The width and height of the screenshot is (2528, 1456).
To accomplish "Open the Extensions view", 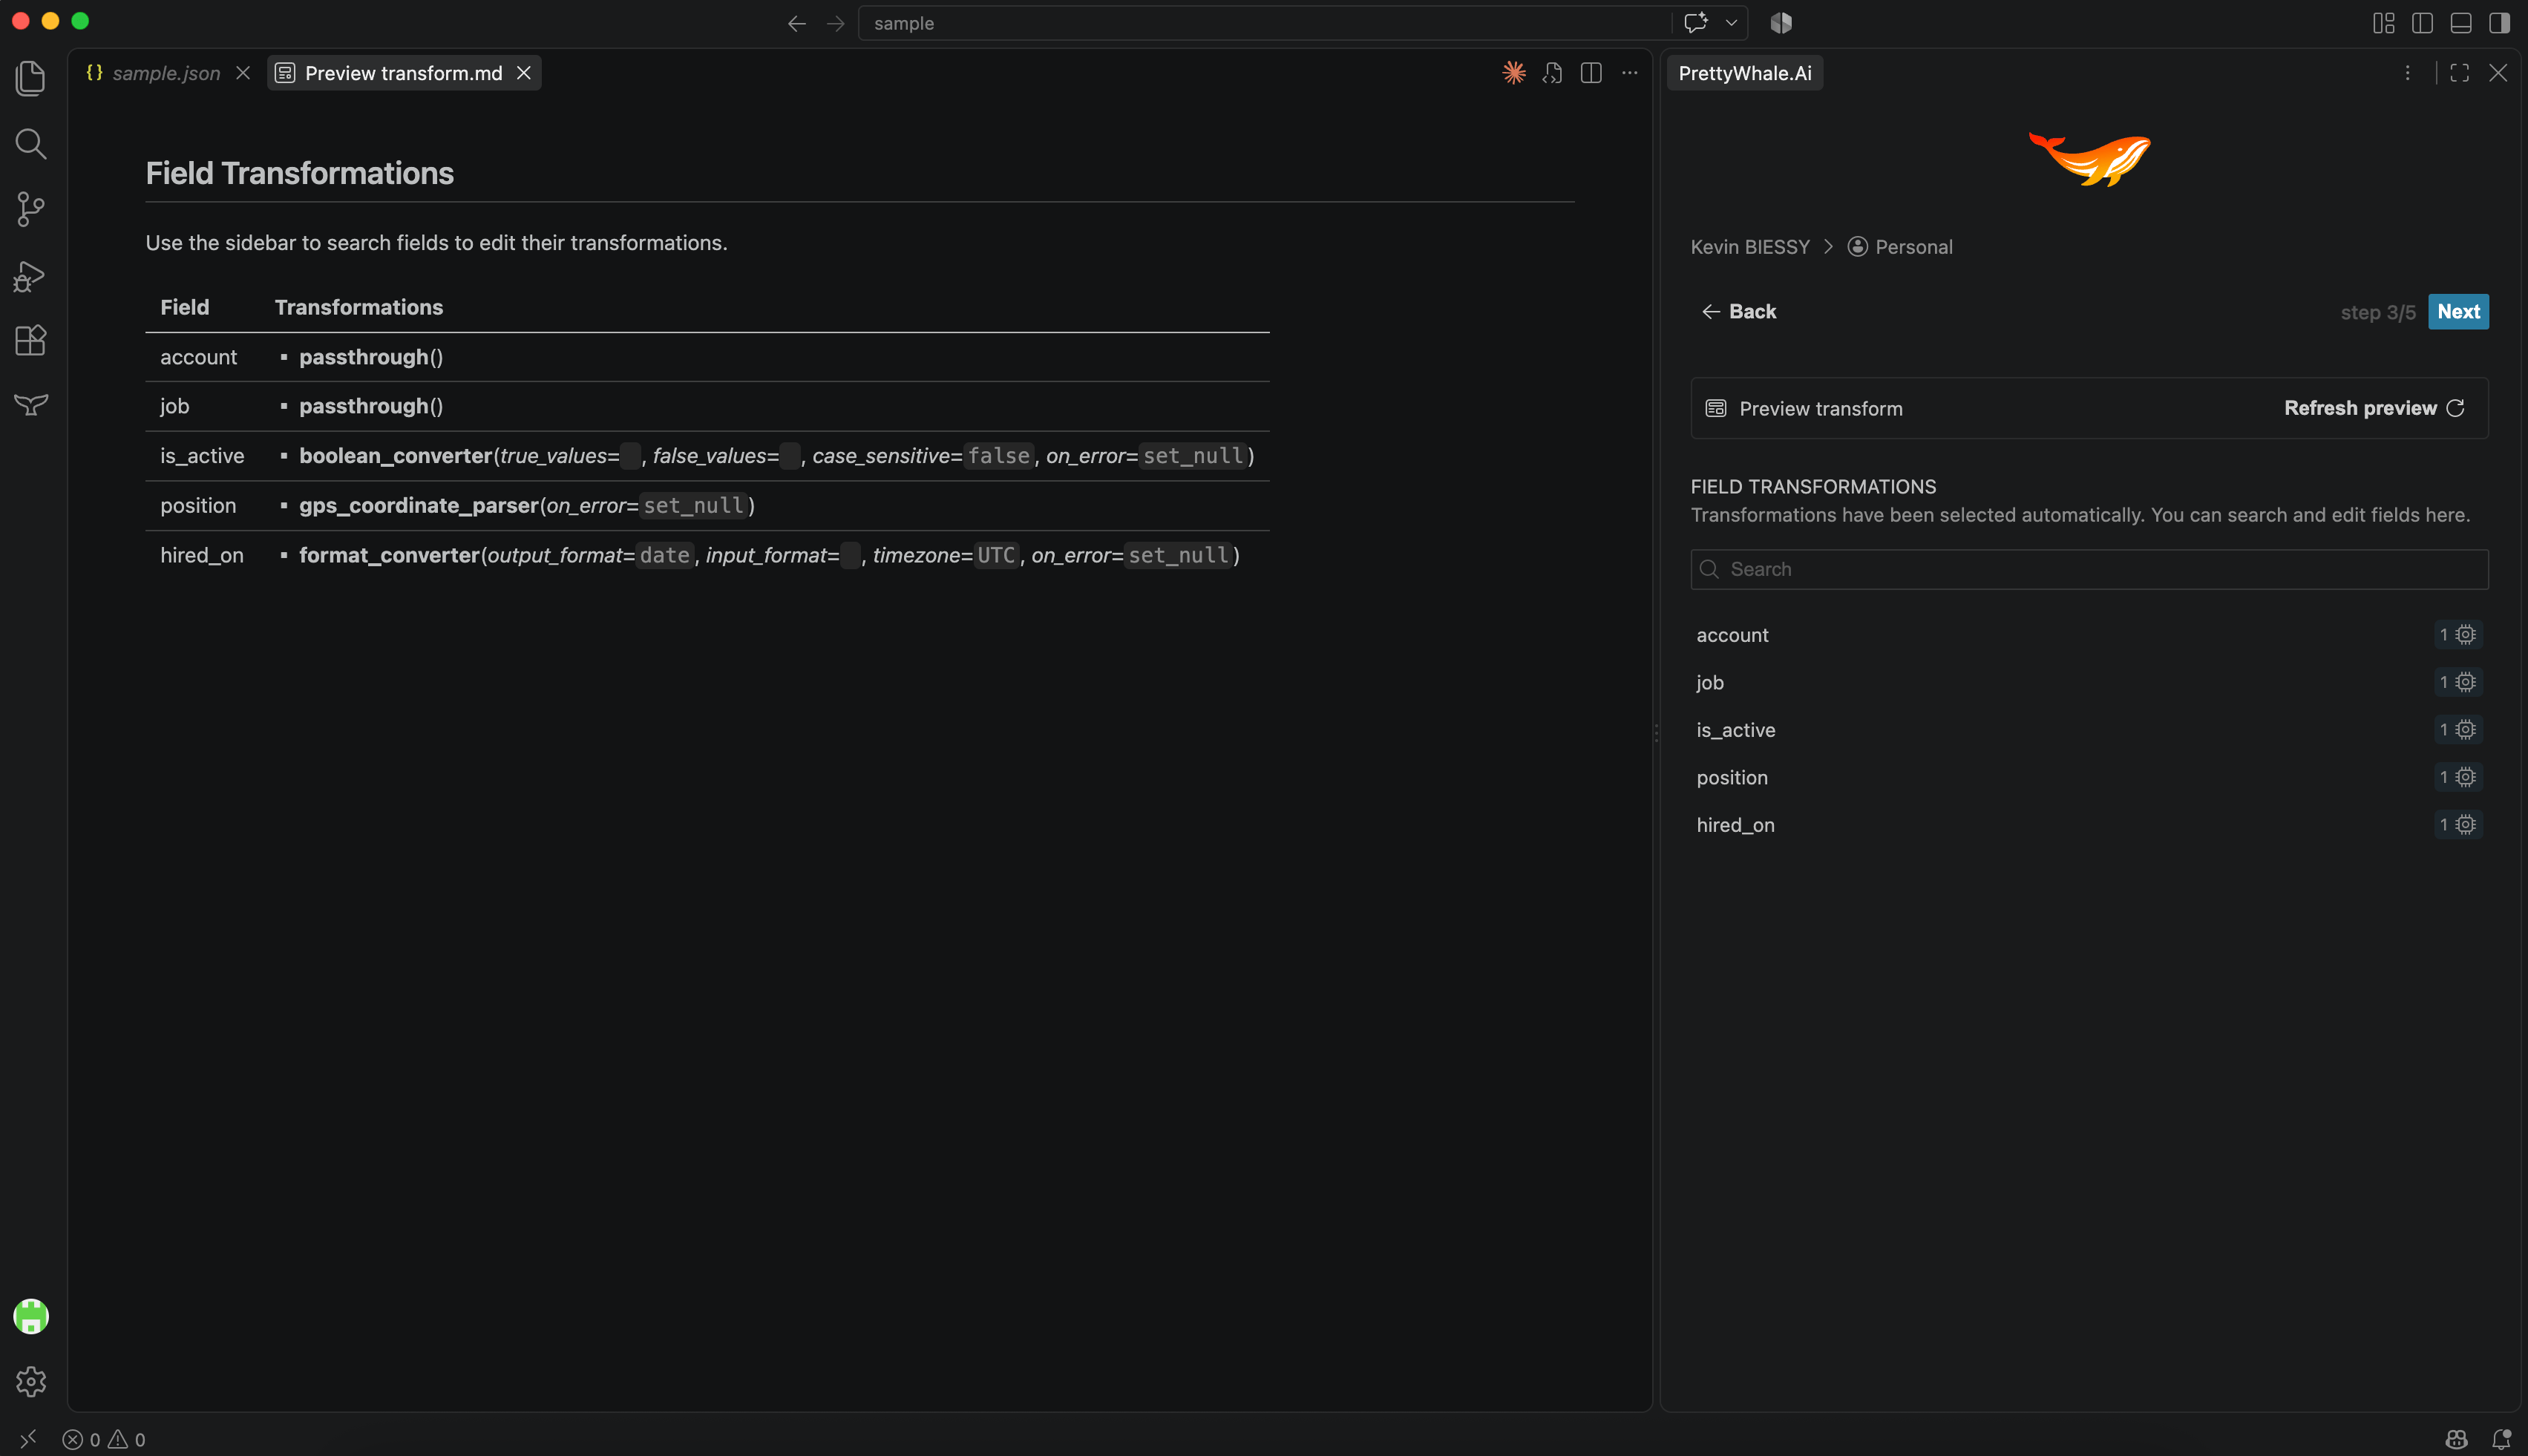I will tap(31, 341).
